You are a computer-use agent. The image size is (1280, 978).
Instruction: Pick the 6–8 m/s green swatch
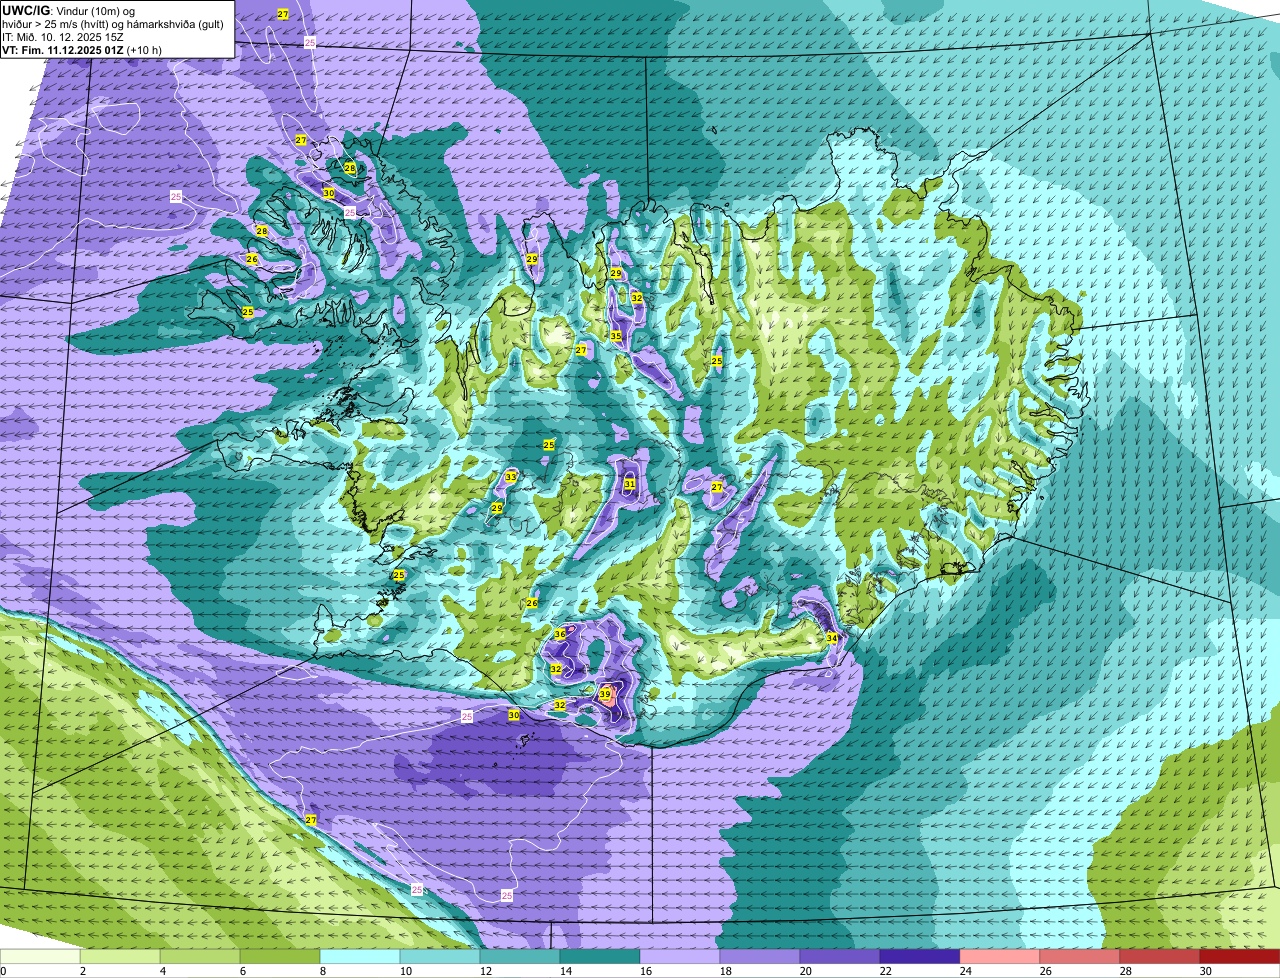(280, 956)
